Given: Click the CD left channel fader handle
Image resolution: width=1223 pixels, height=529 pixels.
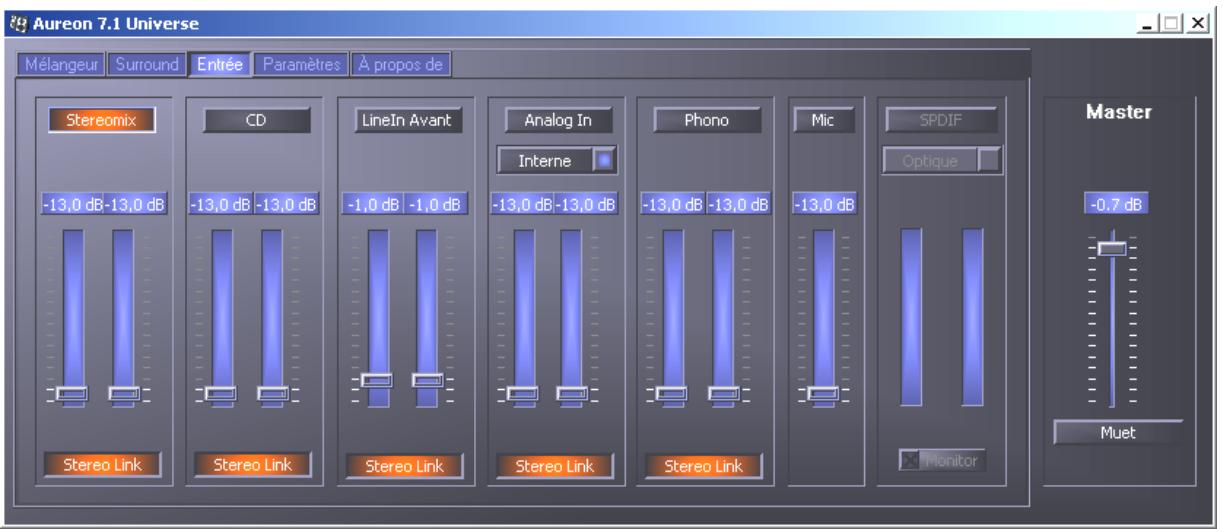Looking at the screenshot, I should coord(221,394).
